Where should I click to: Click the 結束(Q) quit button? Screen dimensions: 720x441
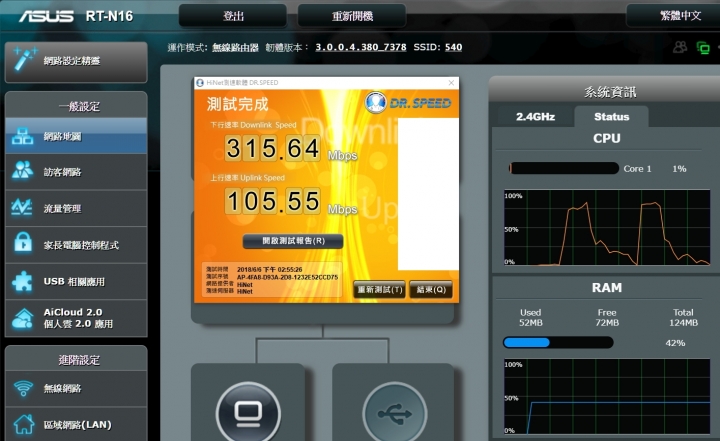[x=431, y=289]
